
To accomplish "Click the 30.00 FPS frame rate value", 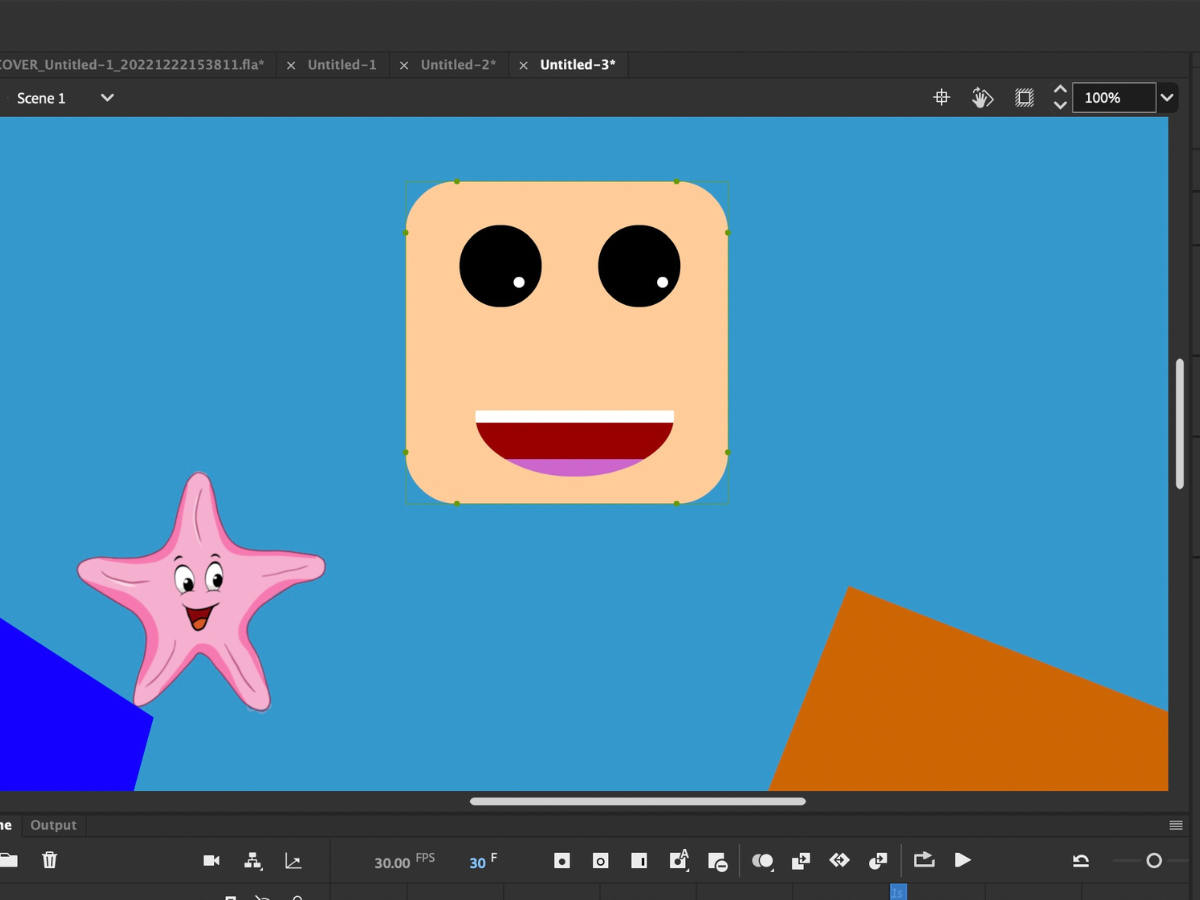I will [392, 862].
